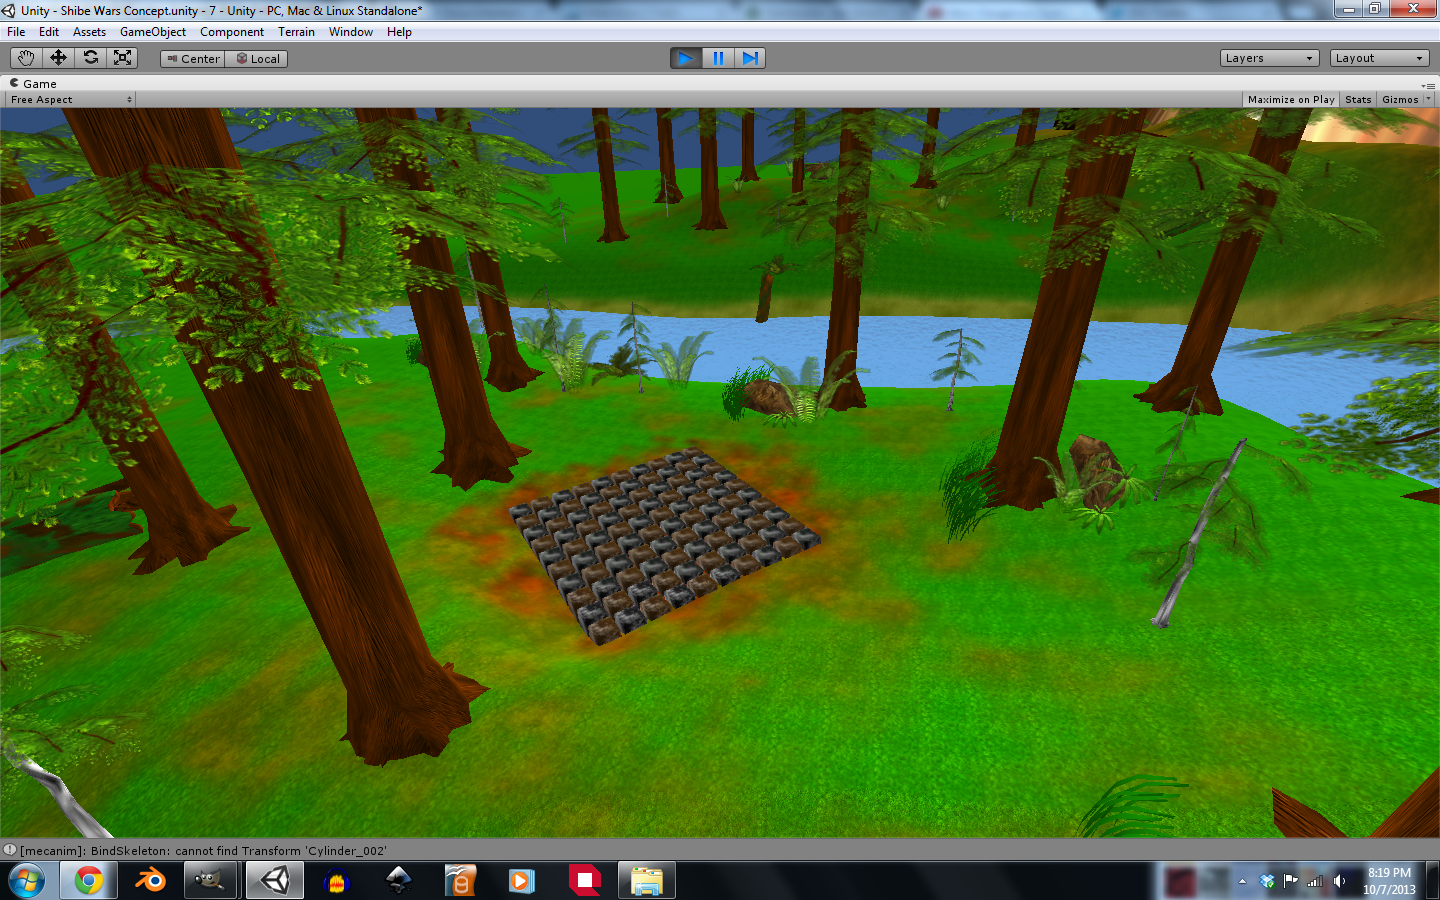Open volume control tray icon

tap(1339, 881)
